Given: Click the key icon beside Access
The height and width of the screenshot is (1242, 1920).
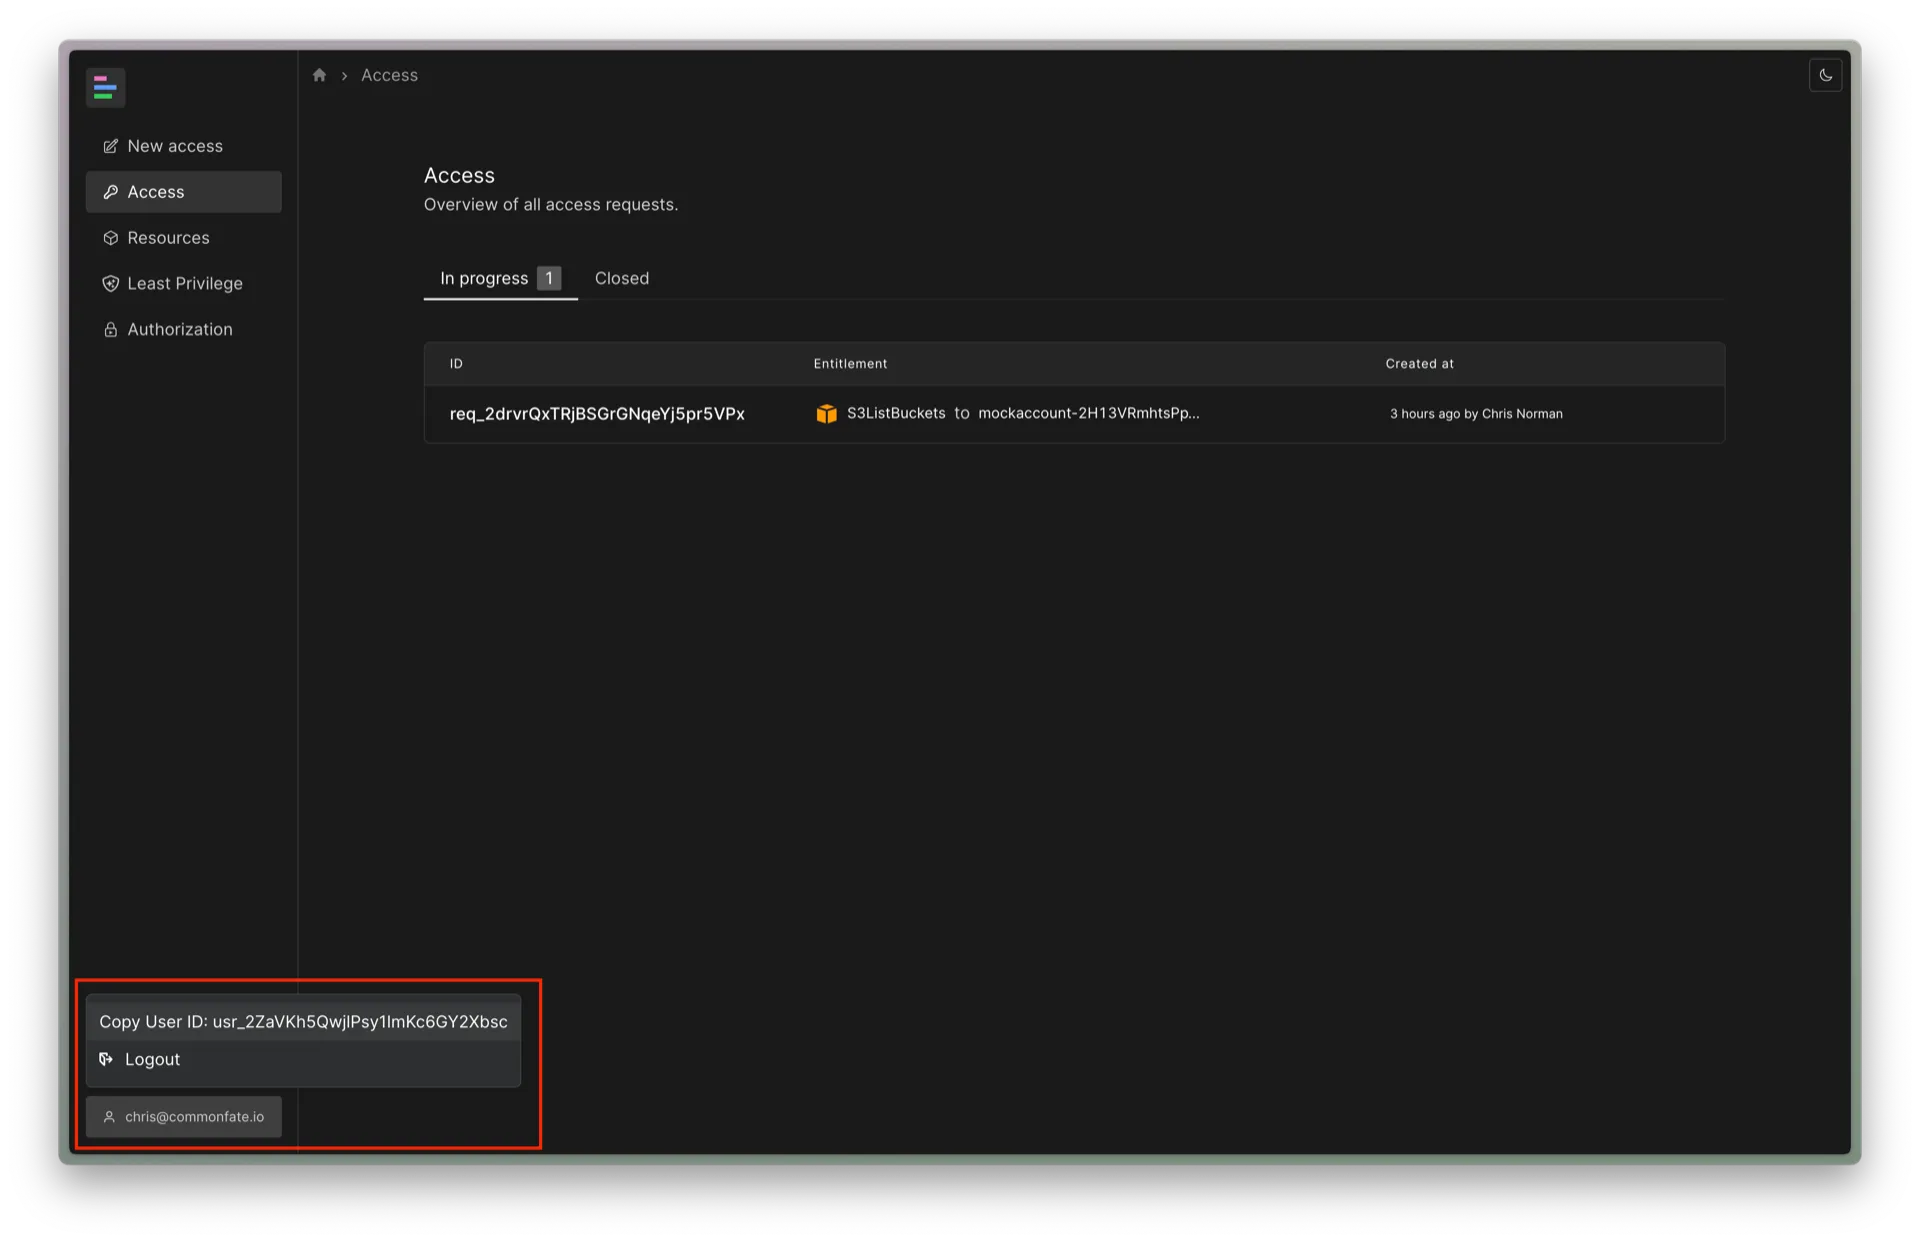Looking at the screenshot, I should tap(111, 192).
